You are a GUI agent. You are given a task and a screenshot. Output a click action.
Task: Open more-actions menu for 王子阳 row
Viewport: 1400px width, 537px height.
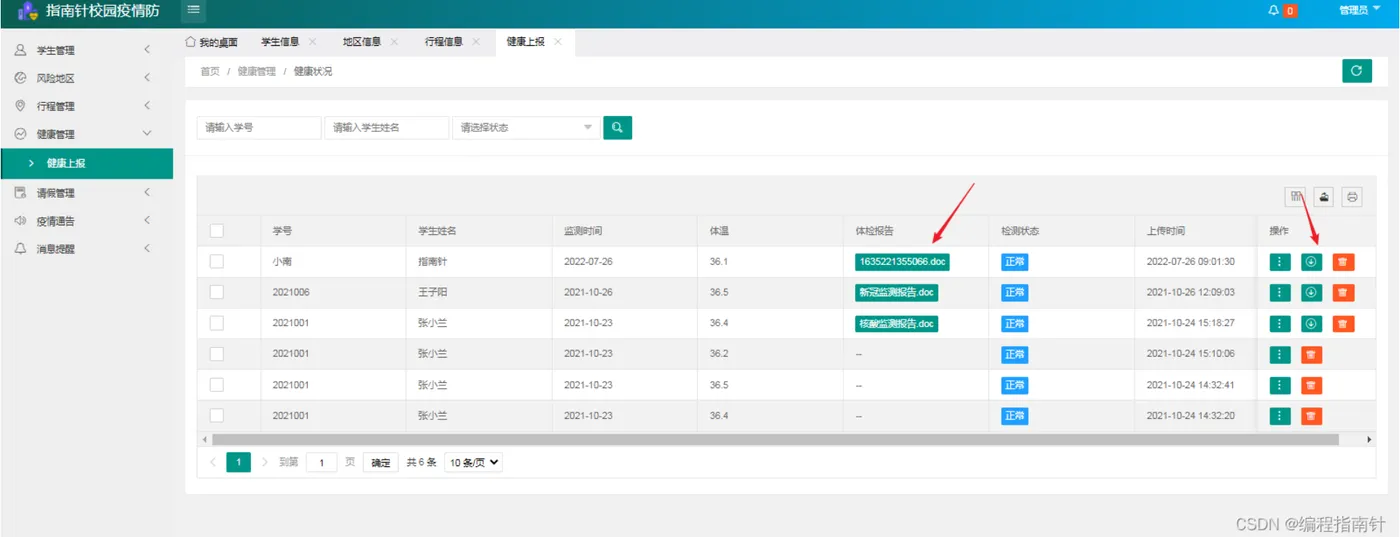point(1280,293)
